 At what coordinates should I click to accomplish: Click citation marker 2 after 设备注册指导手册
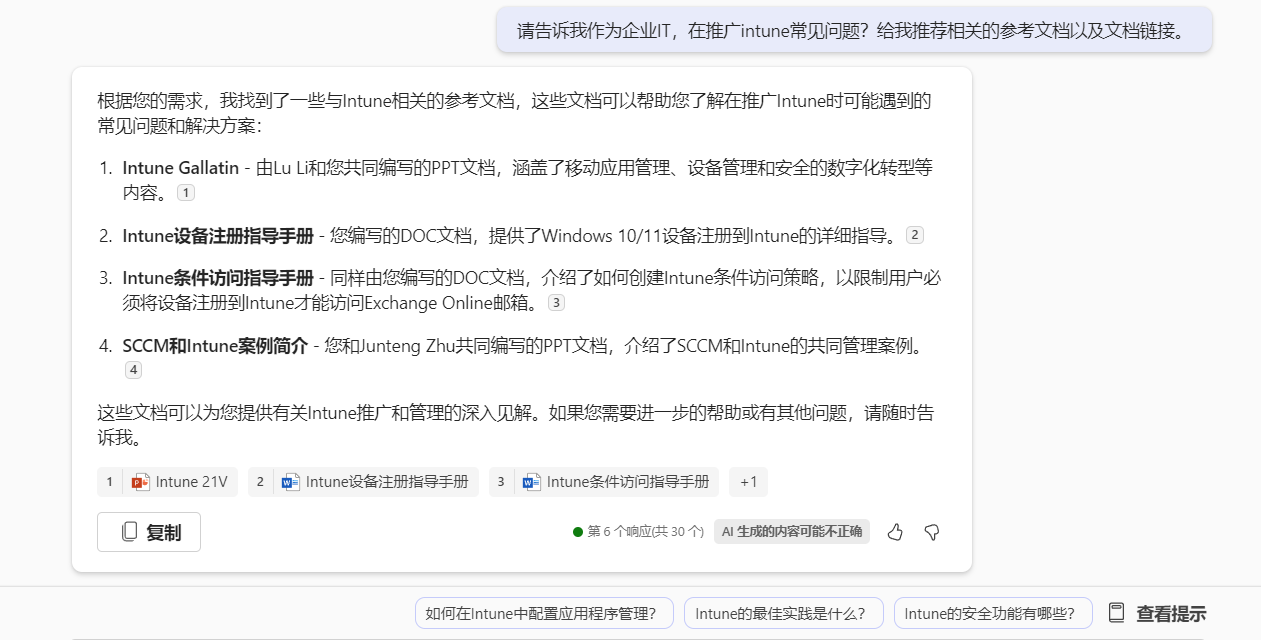(x=914, y=235)
